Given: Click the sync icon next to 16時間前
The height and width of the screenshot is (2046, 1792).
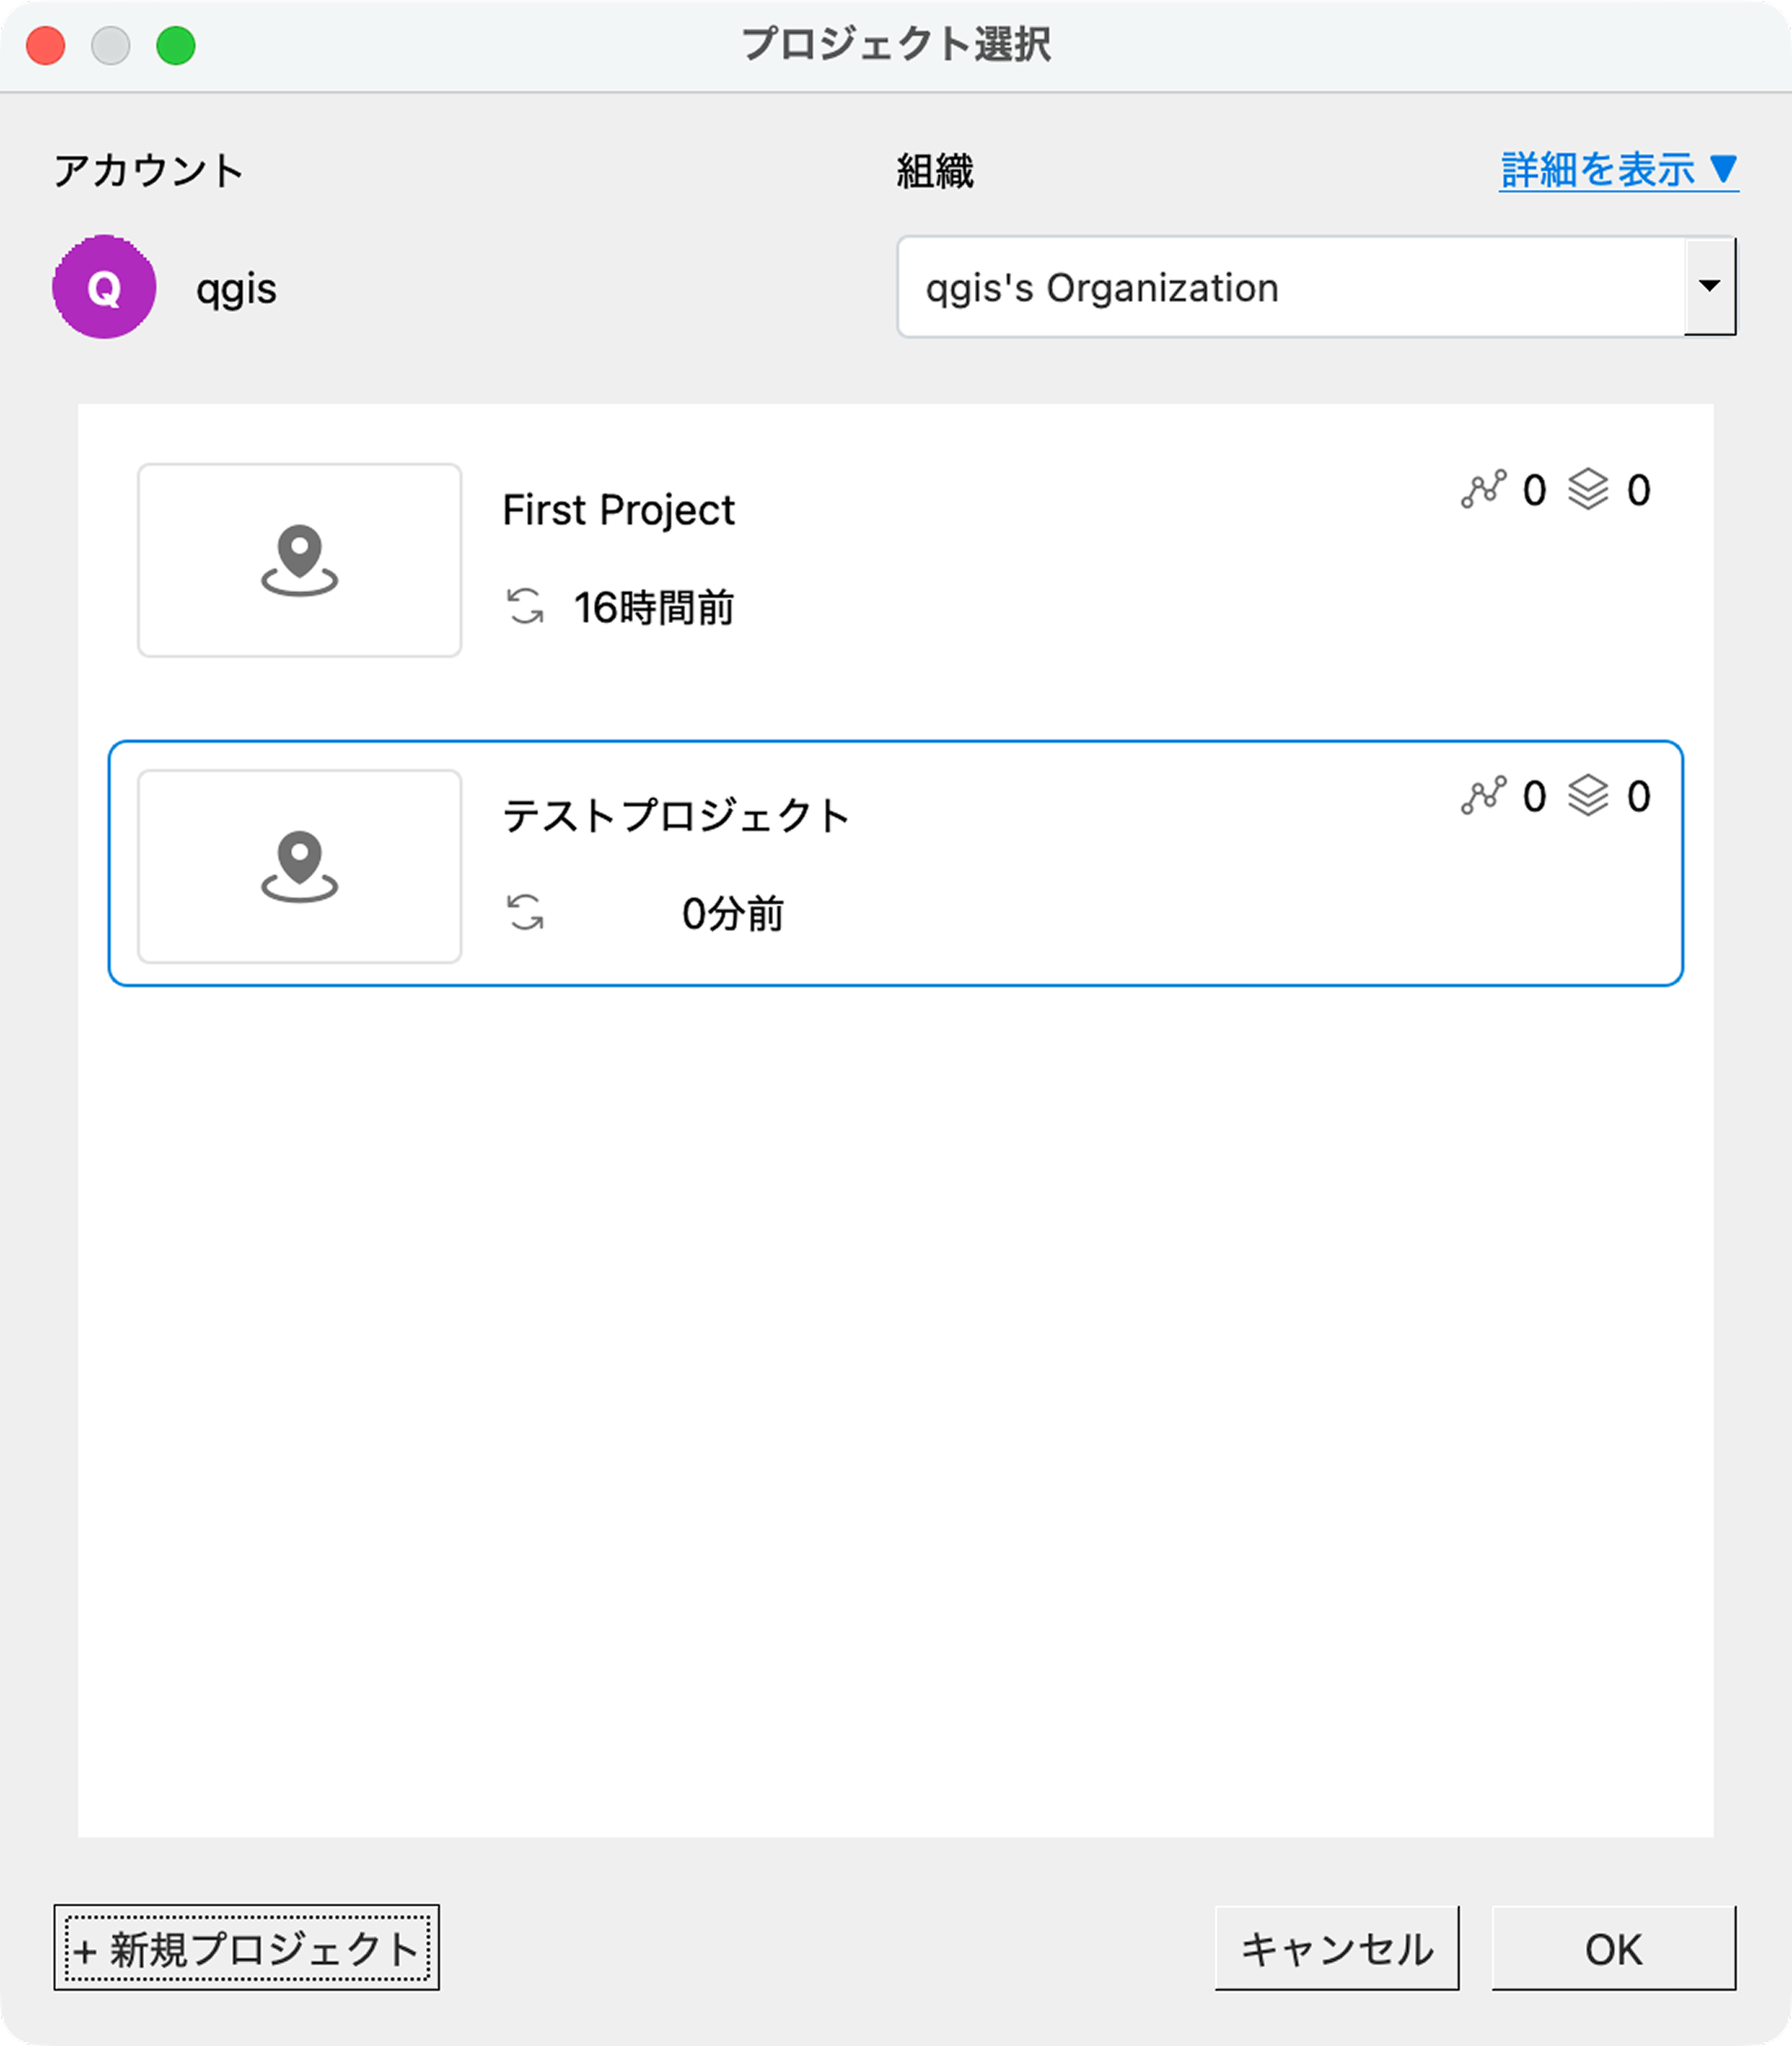Looking at the screenshot, I should point(527,605).
